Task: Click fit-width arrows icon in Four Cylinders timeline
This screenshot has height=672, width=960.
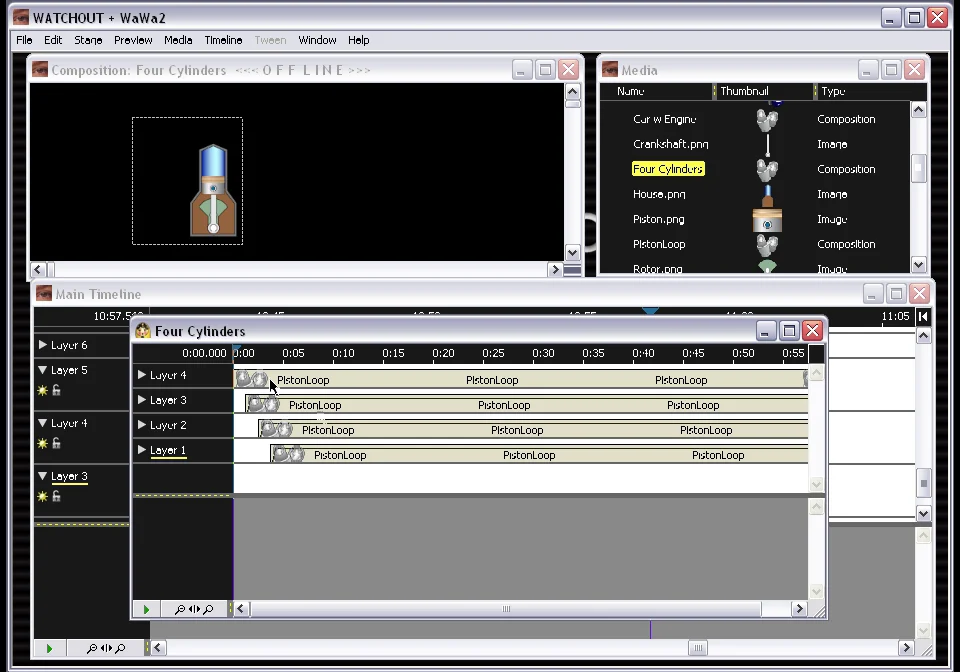Action: coord(194,609)
